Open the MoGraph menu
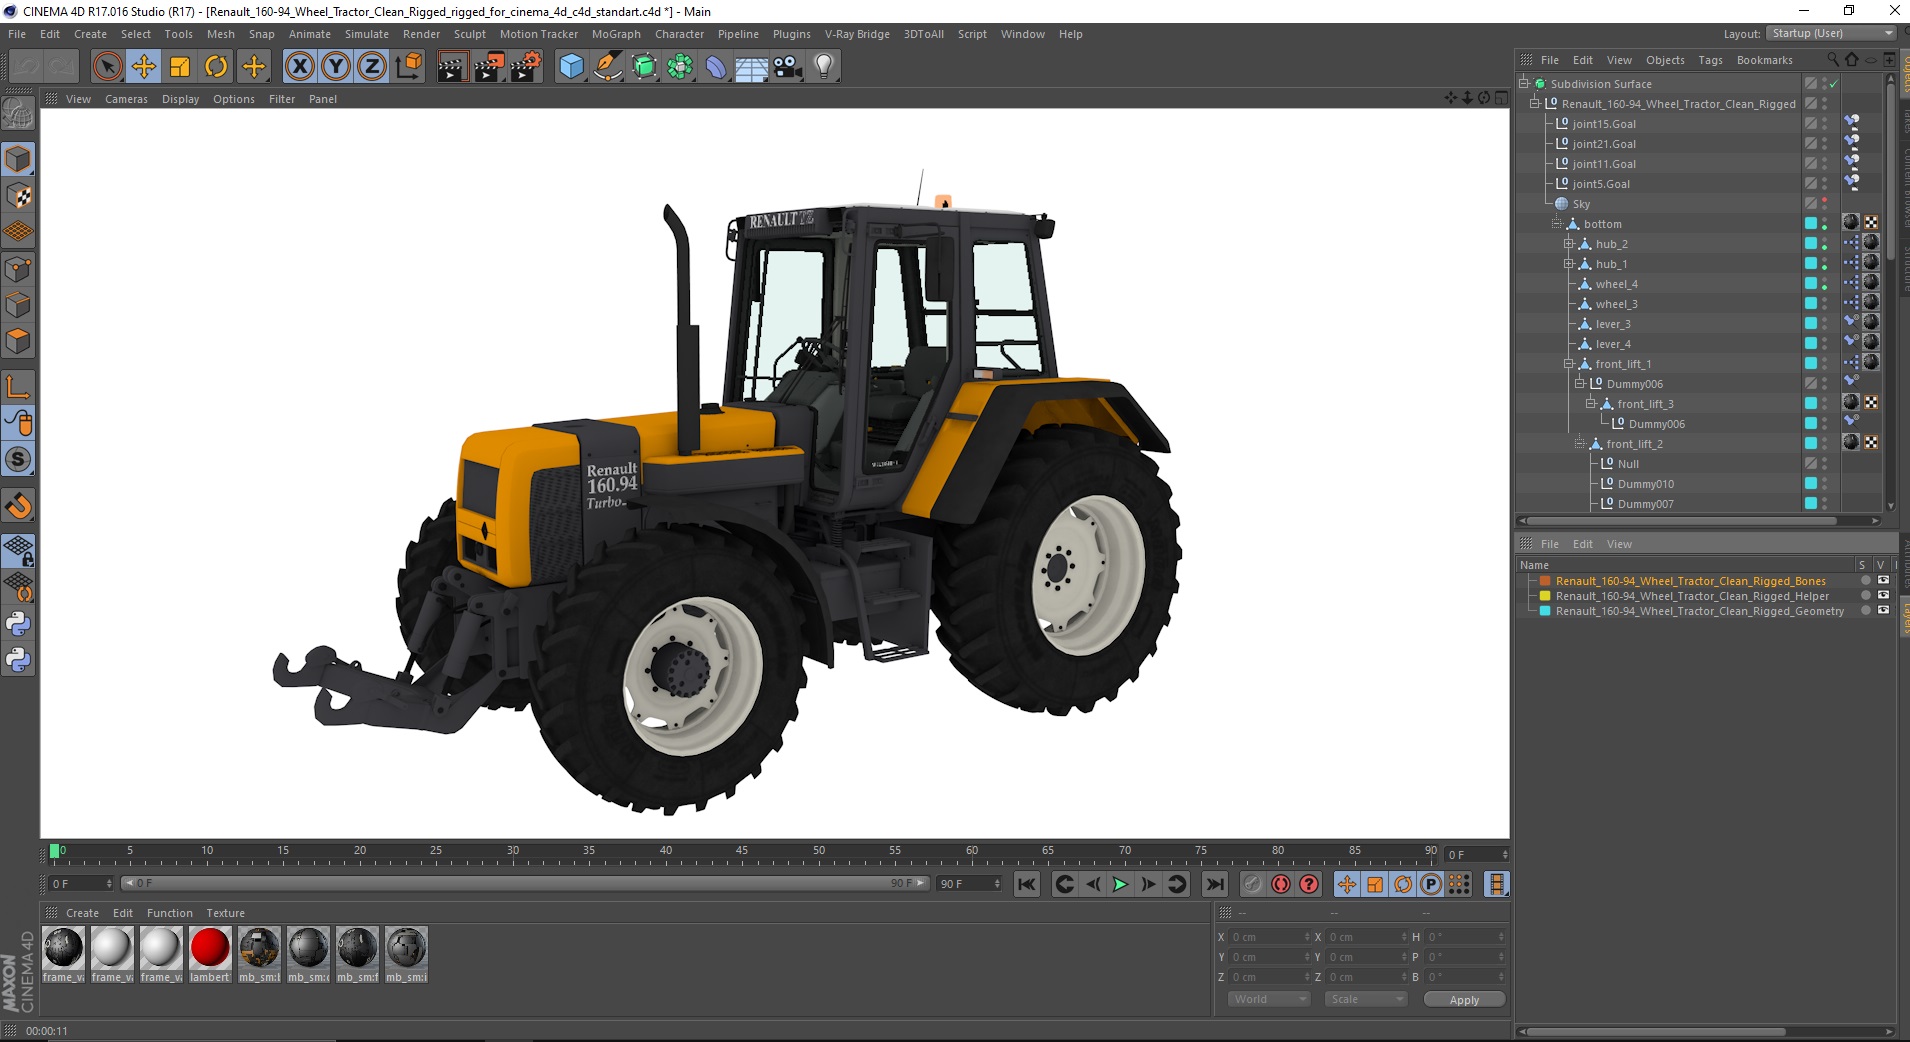The width and height of the screenshot is (1910, 1042). 616,34
